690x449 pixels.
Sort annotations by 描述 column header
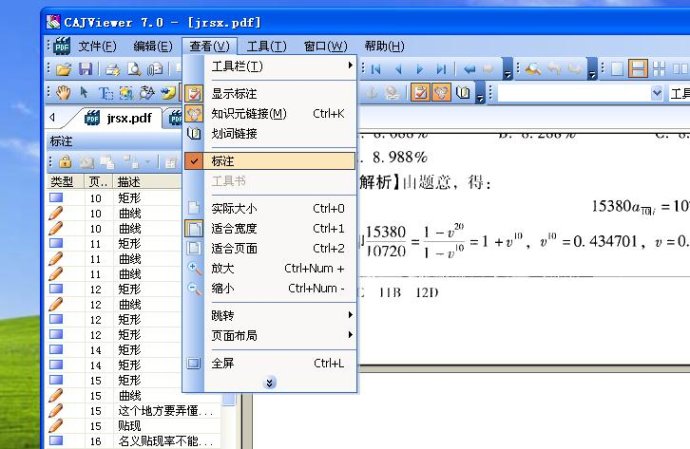click(x=148, y=182)
